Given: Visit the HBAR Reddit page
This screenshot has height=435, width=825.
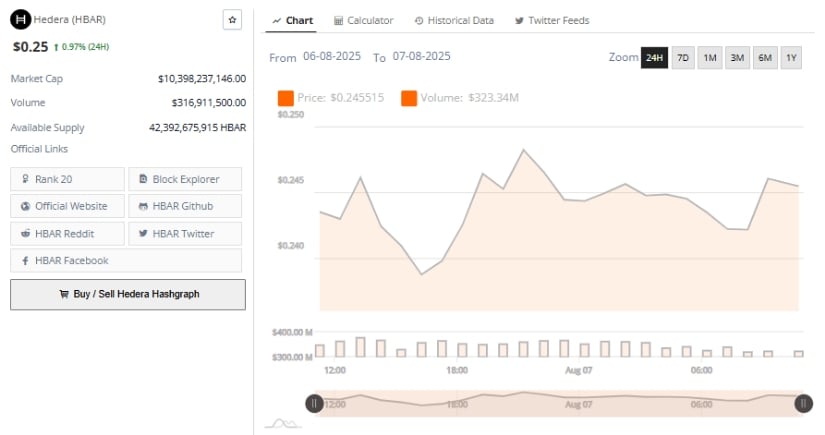Looking at the screenshot, I should click(x=67, y=234).
